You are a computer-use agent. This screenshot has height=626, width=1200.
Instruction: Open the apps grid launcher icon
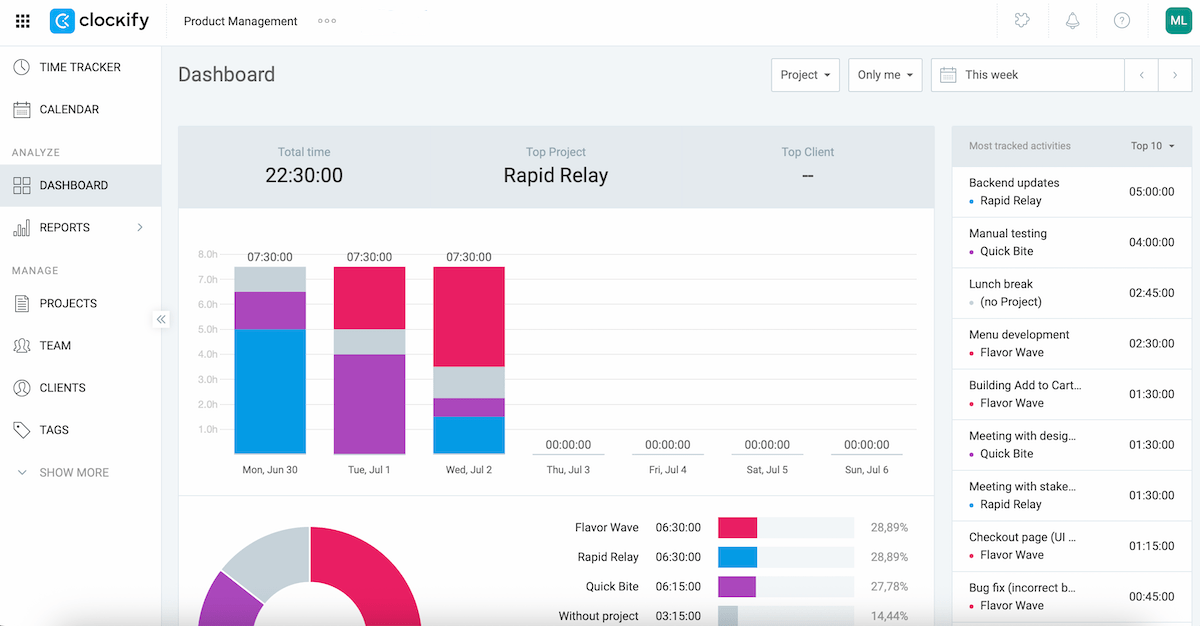point(23,21)
